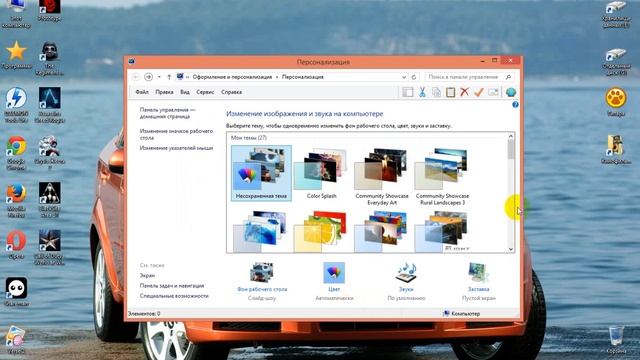This screenshot has width=640, height=360.
Task: Open the Вид menu
Action: click(x=185, y=92)
